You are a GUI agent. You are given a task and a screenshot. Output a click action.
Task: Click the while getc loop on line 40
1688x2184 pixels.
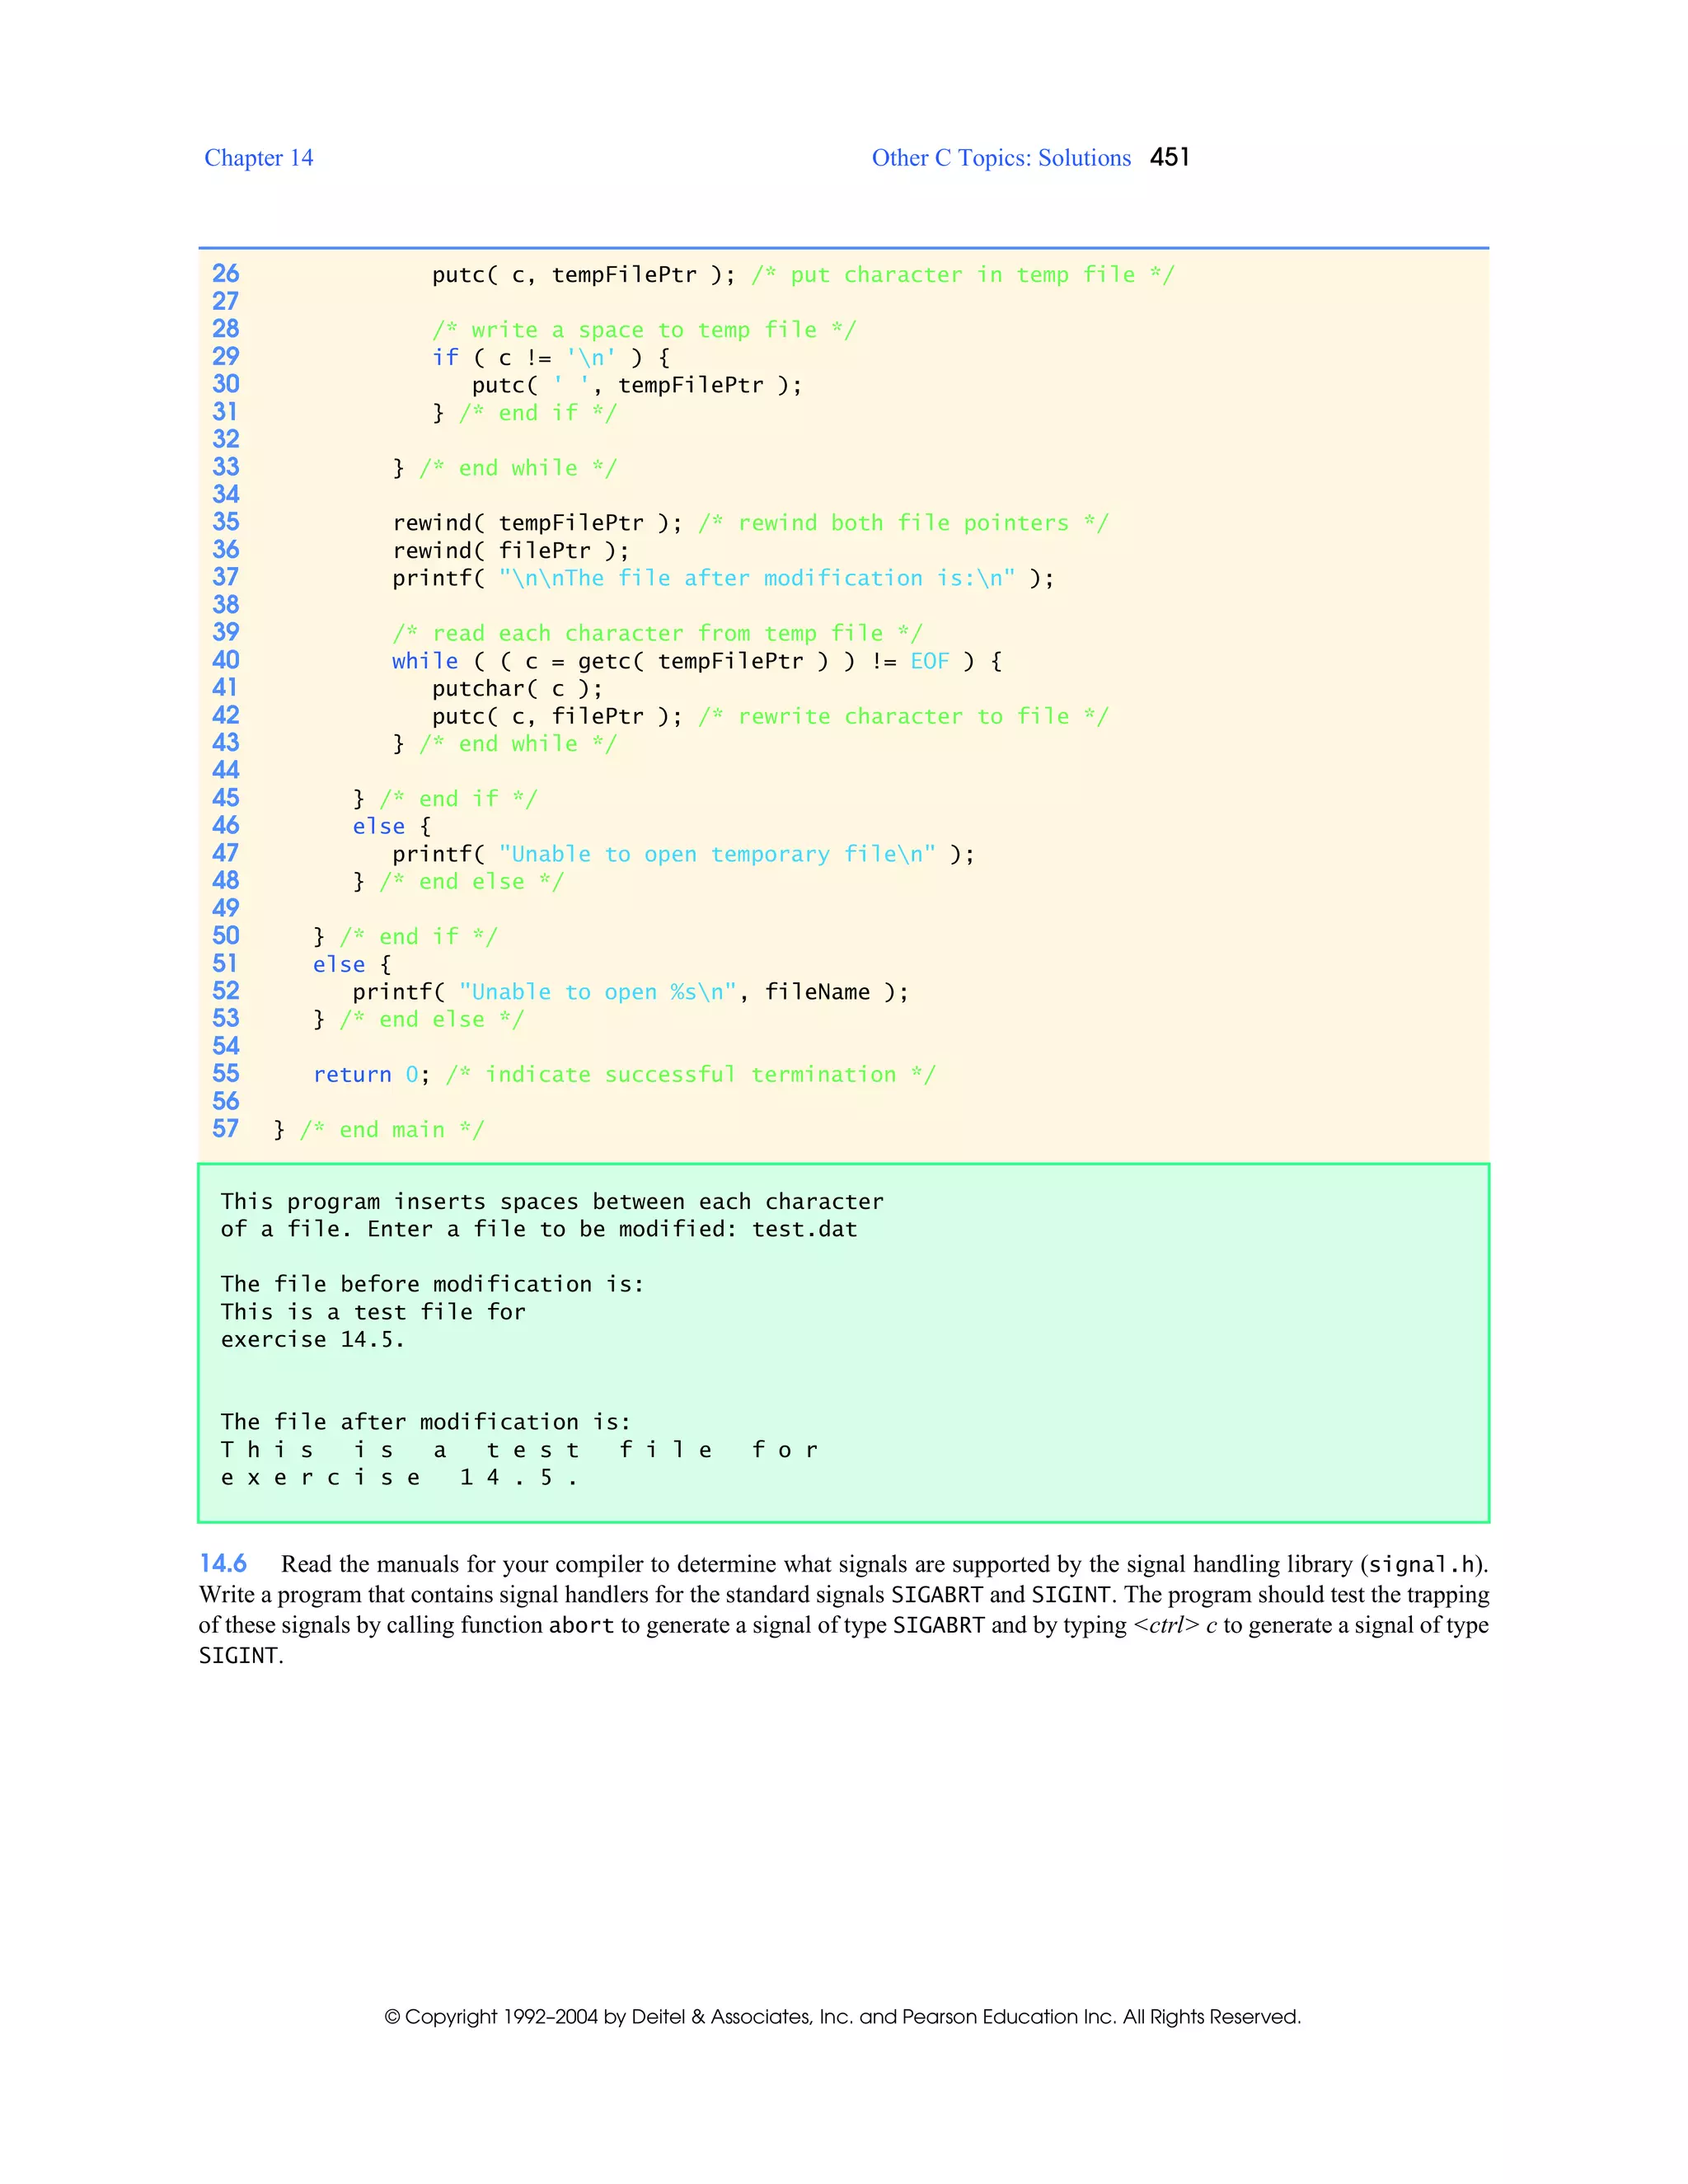tap(697, 661)
